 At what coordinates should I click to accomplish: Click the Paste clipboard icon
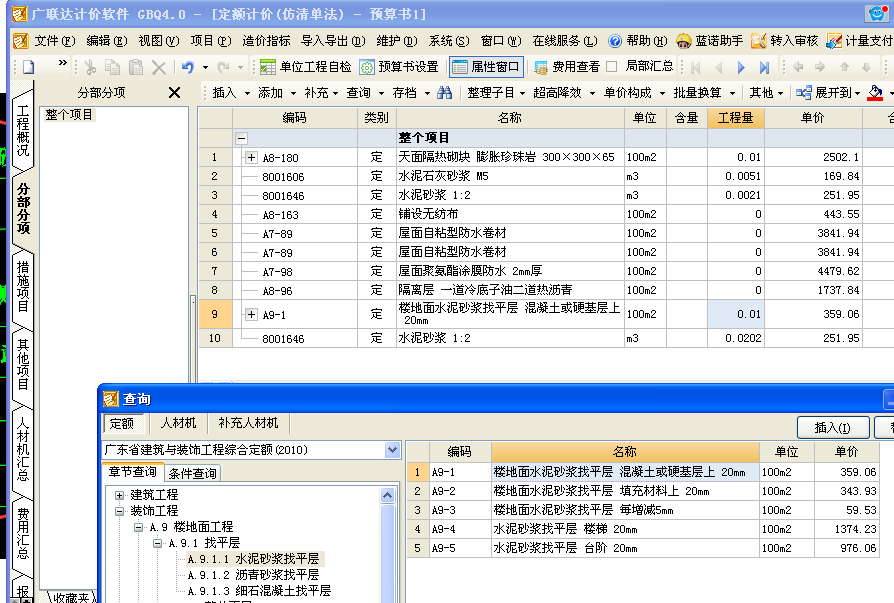coord(136,67)
